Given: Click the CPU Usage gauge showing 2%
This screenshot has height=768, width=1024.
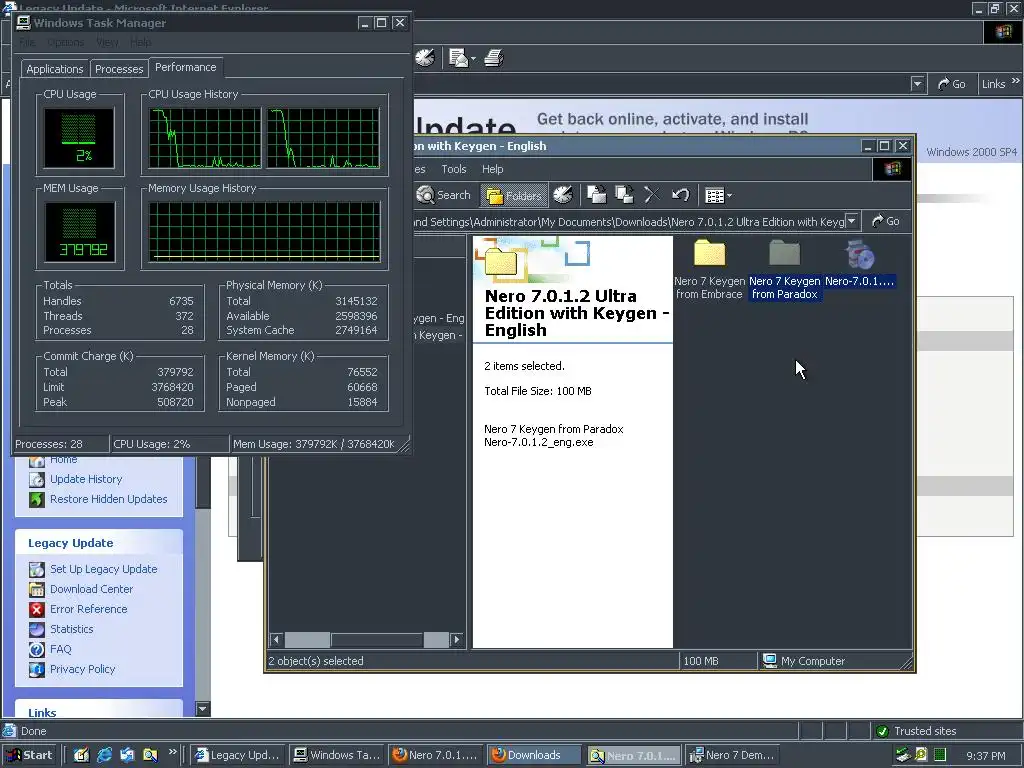Looking at the screenshot, I should [x=79, y=138].
